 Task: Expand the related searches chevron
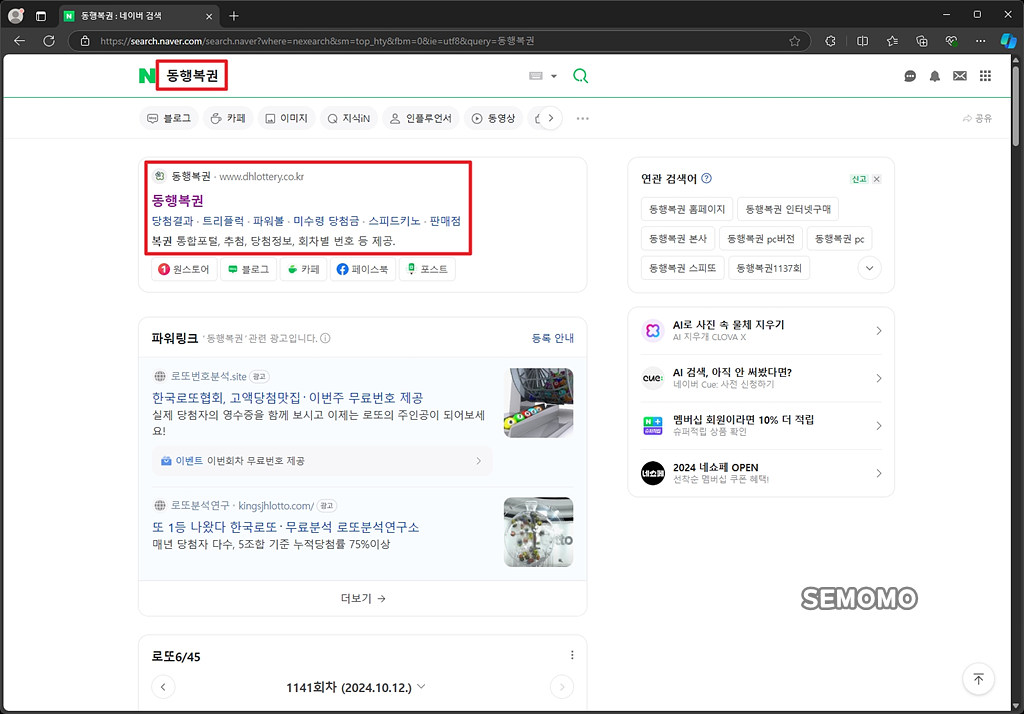869,268
